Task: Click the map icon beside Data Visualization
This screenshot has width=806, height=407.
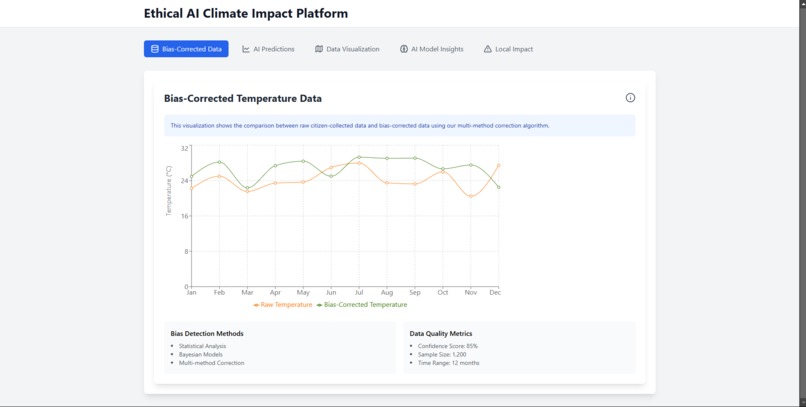Action: (x=319, y=49)
